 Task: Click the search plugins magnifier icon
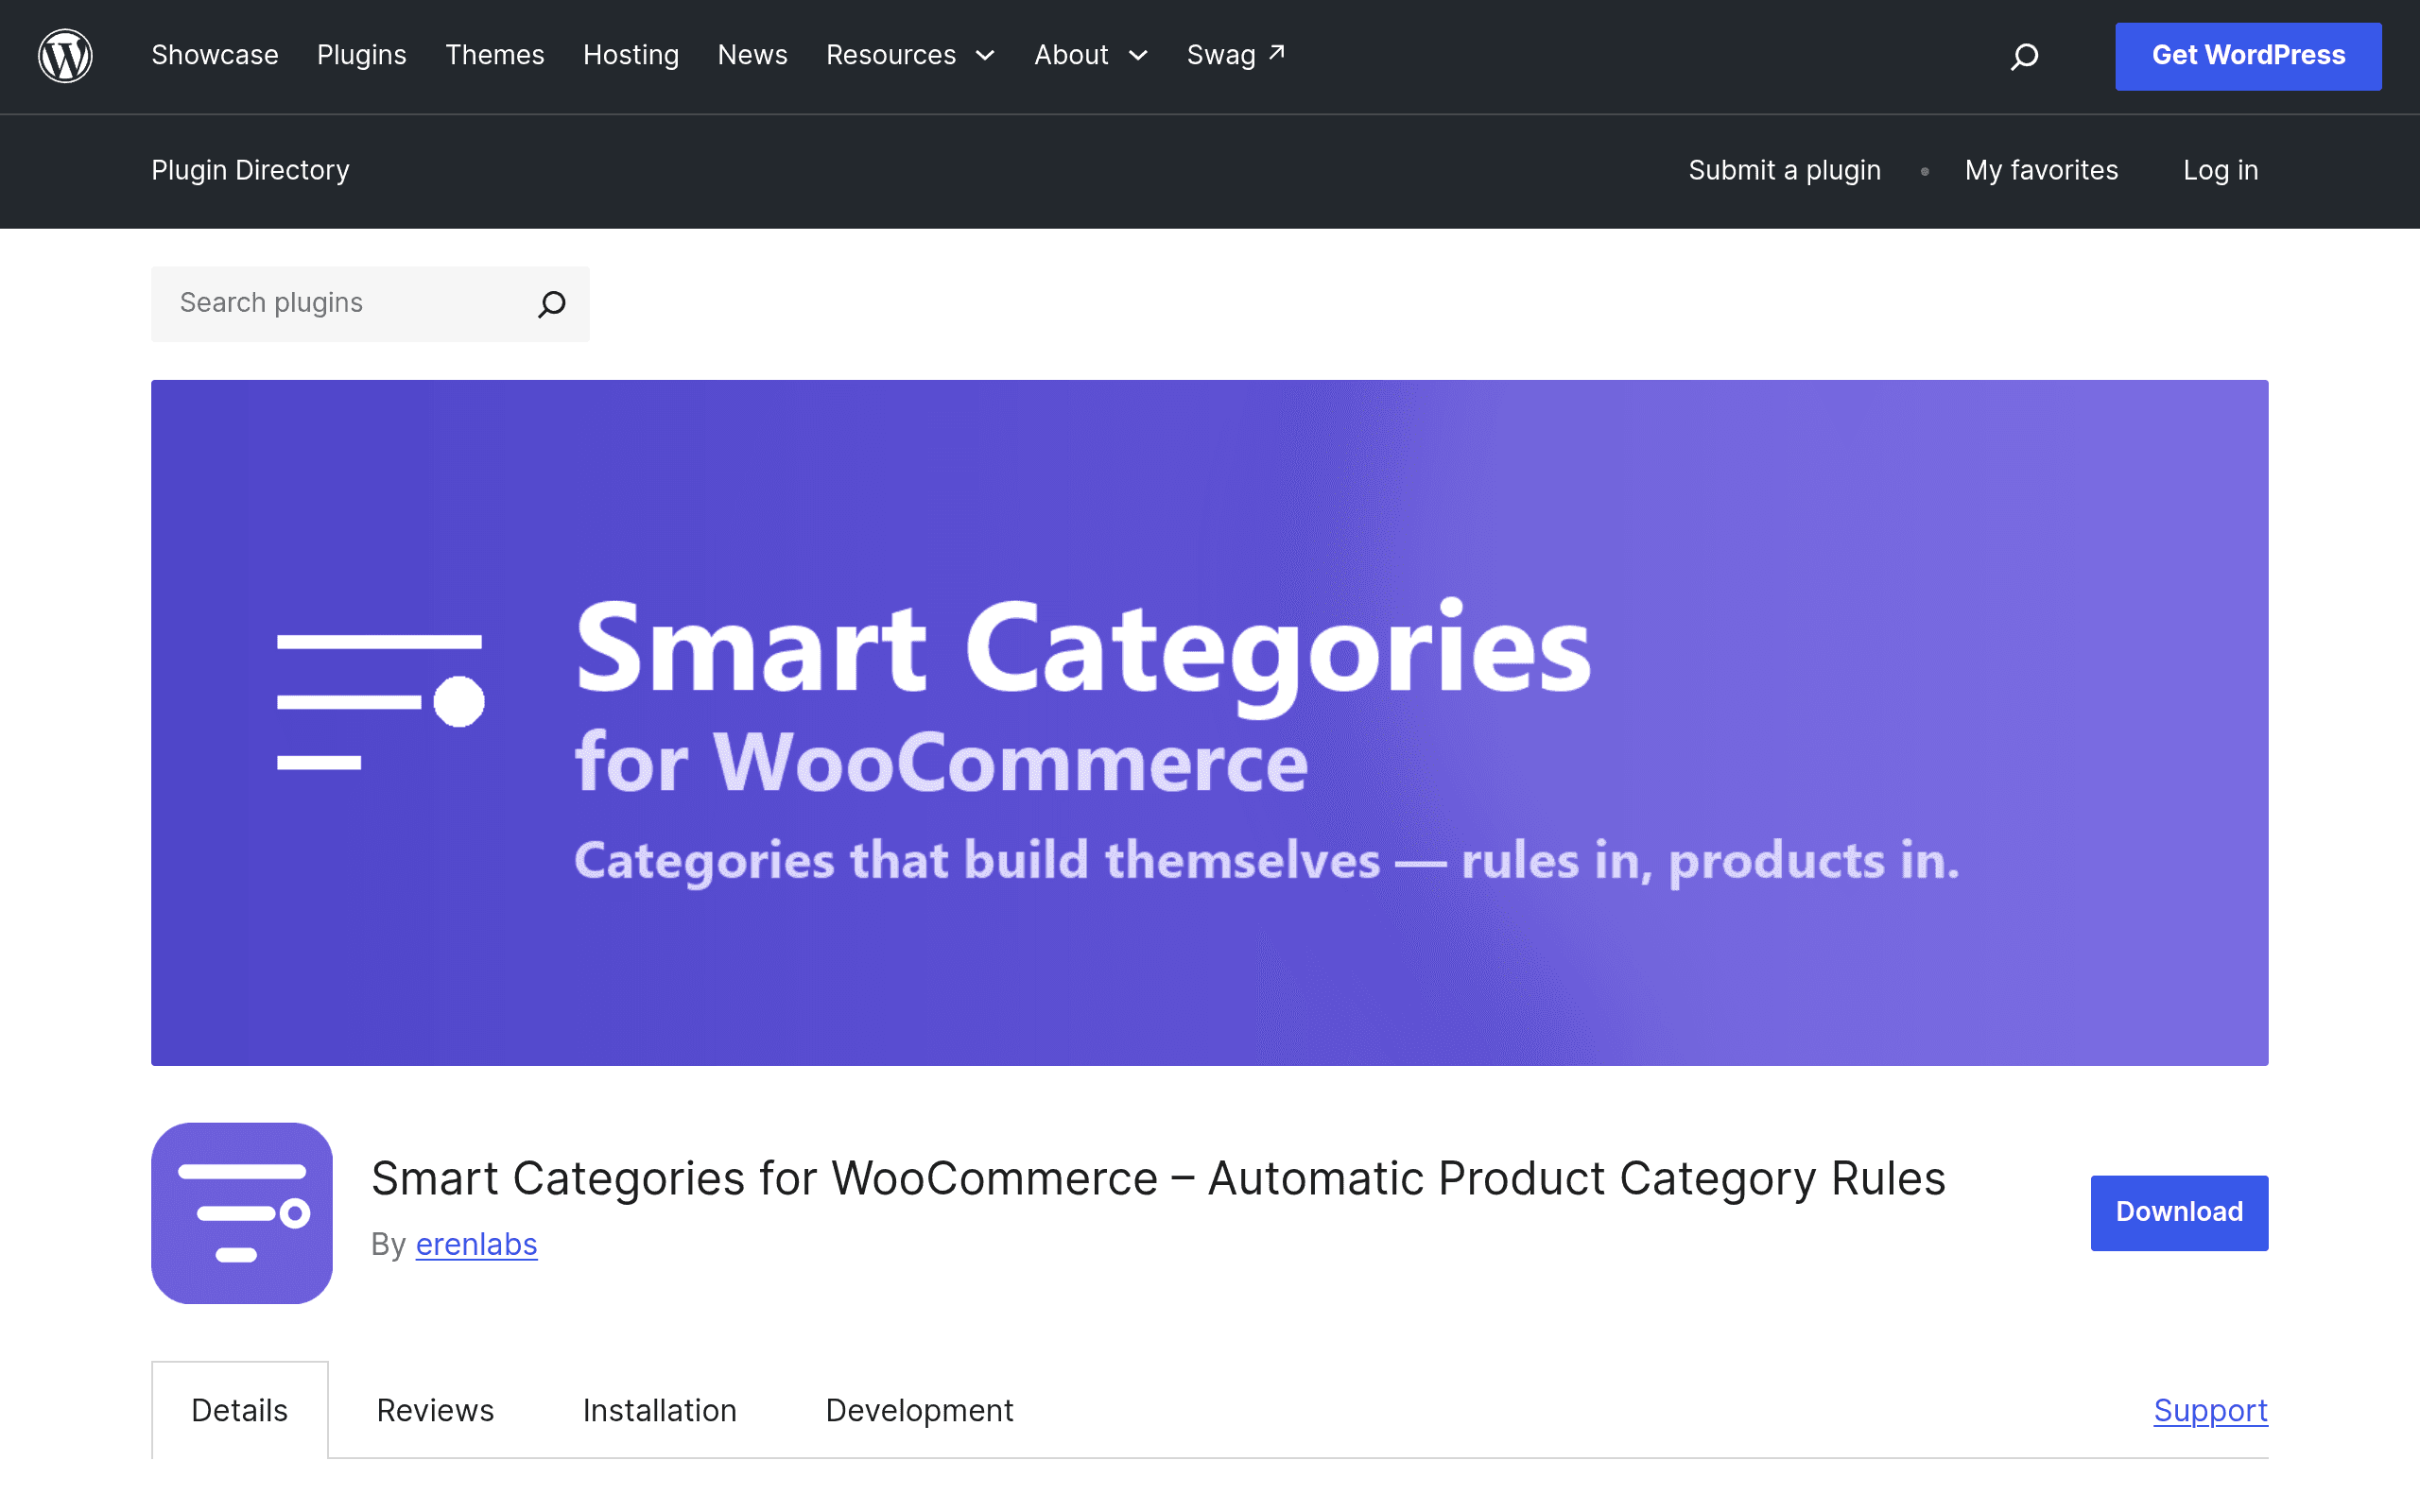coord(552,304)
